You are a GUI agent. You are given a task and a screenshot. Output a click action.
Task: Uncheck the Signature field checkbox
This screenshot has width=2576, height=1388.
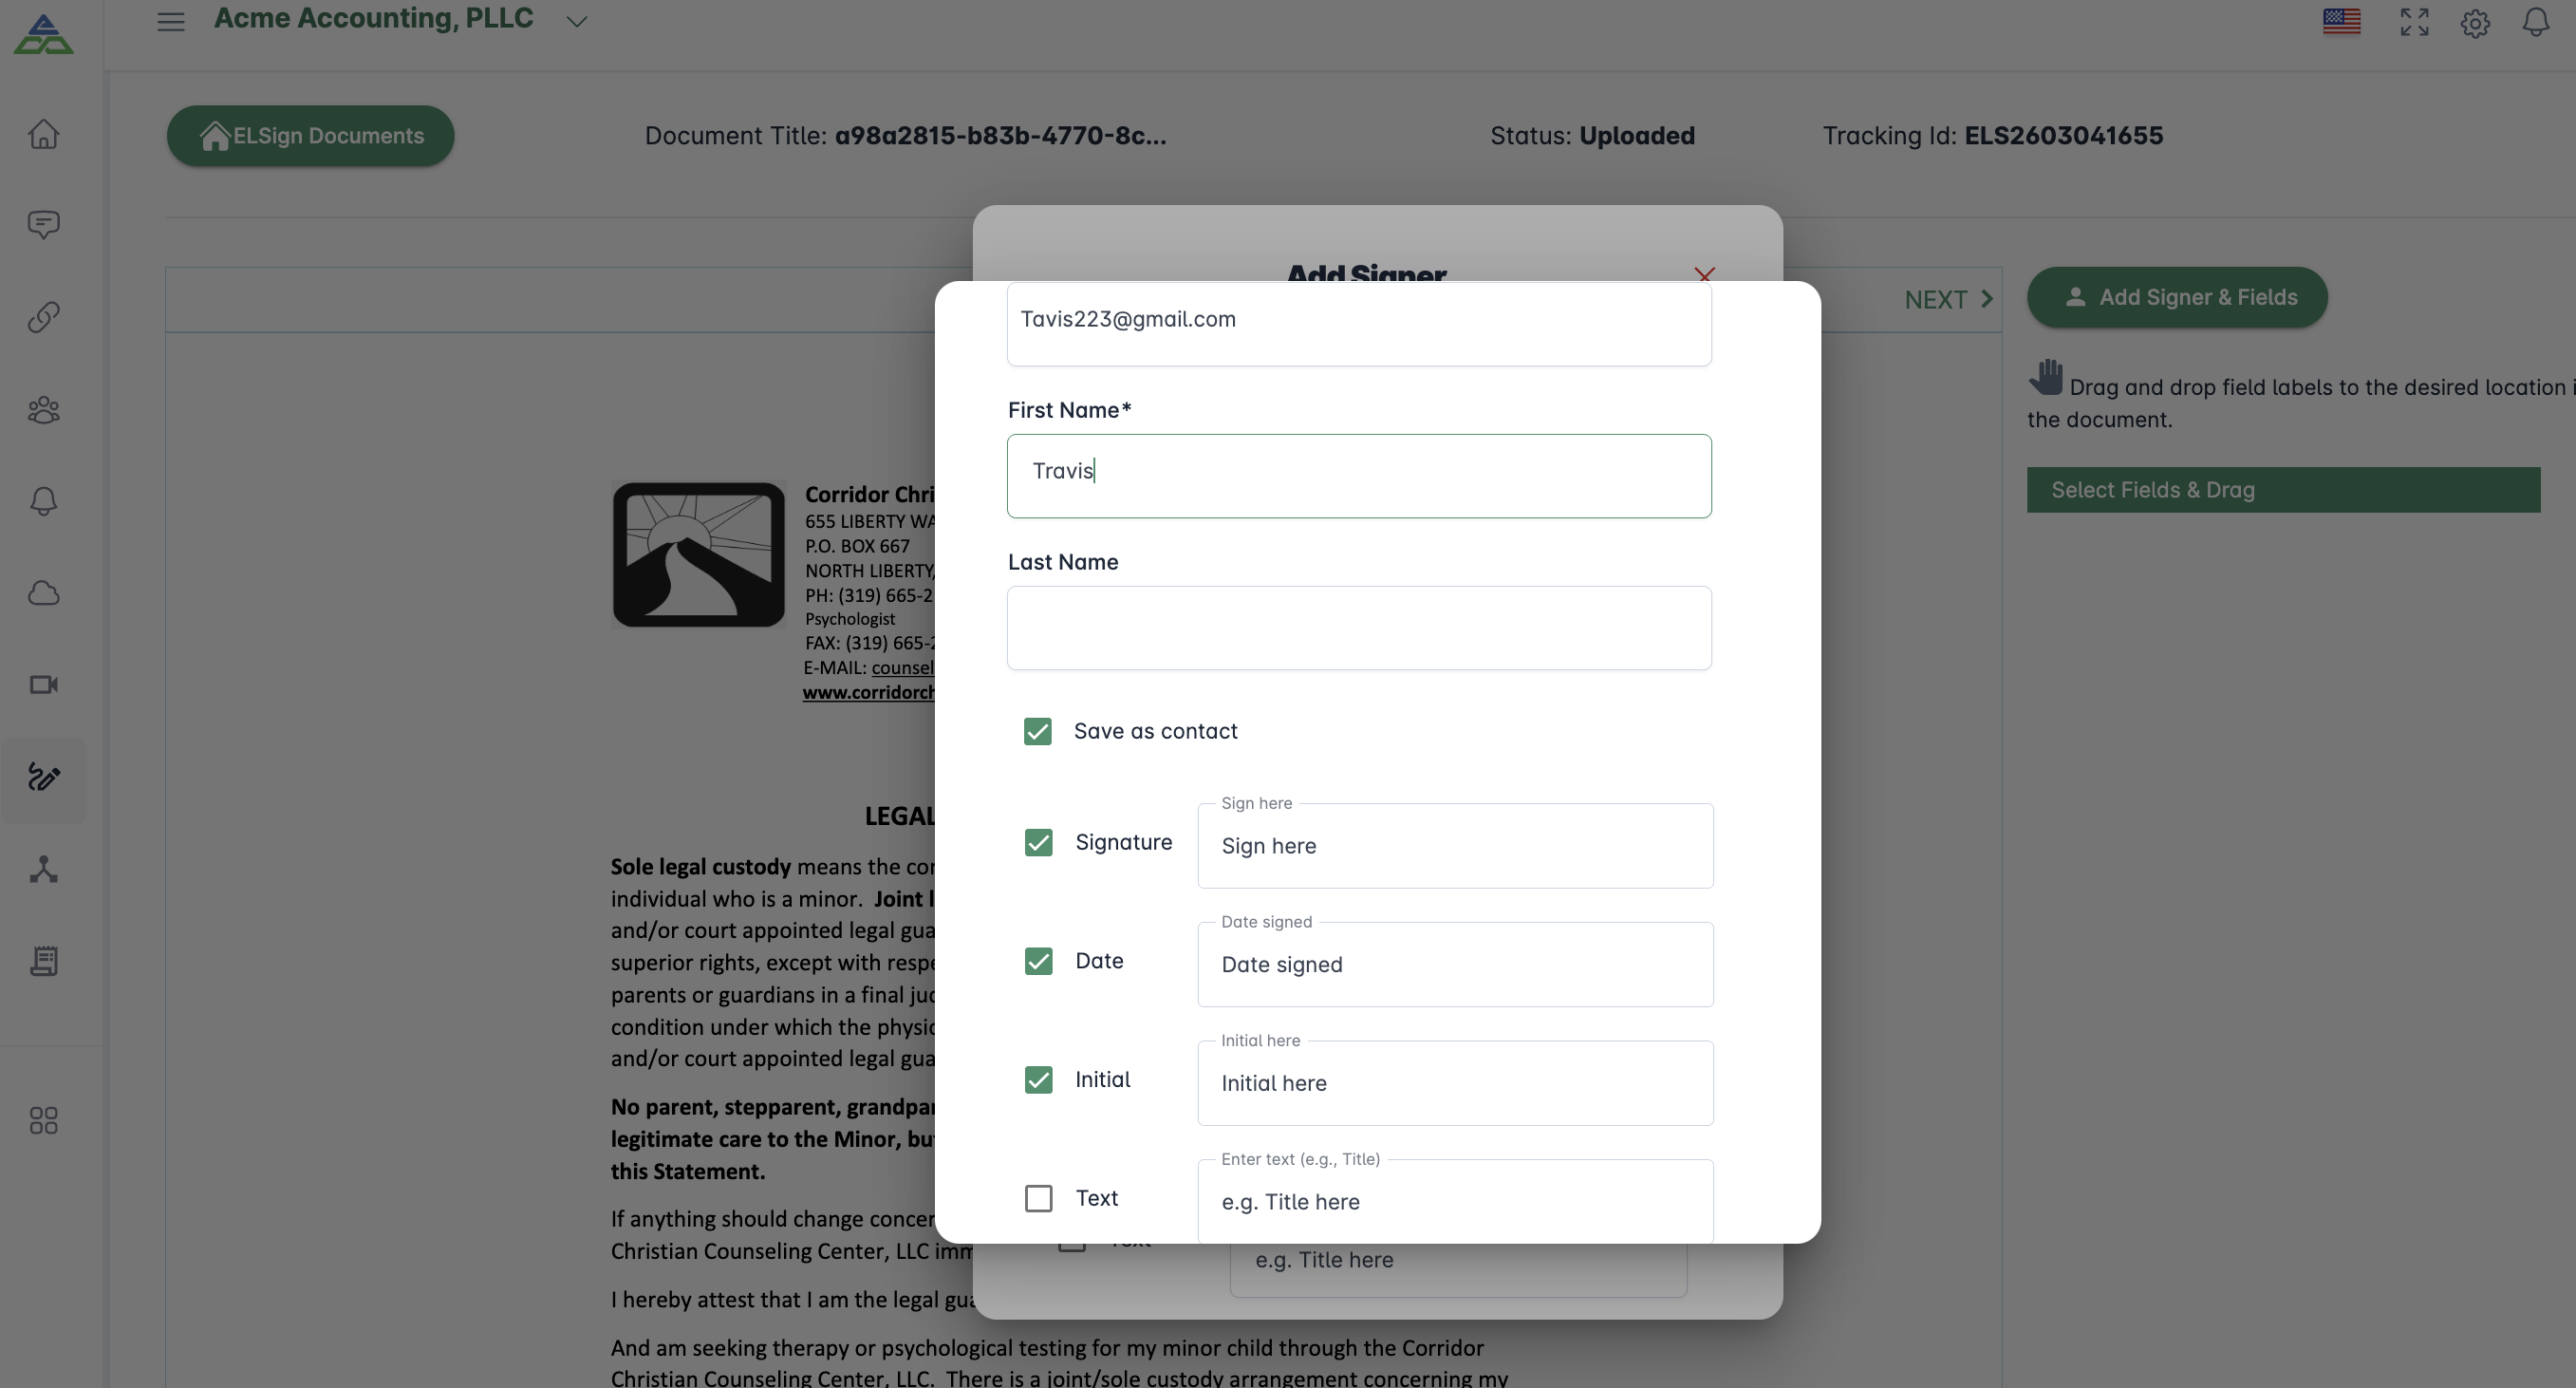1038,843
